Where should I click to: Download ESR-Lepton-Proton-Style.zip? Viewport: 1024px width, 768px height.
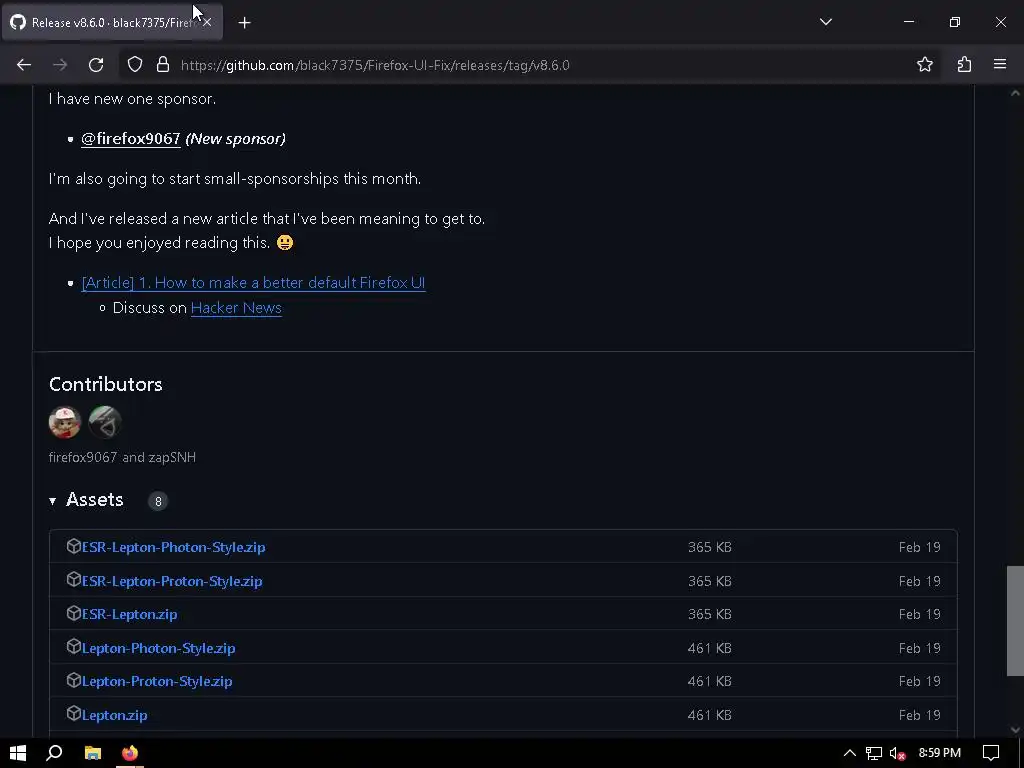[172, 581]
